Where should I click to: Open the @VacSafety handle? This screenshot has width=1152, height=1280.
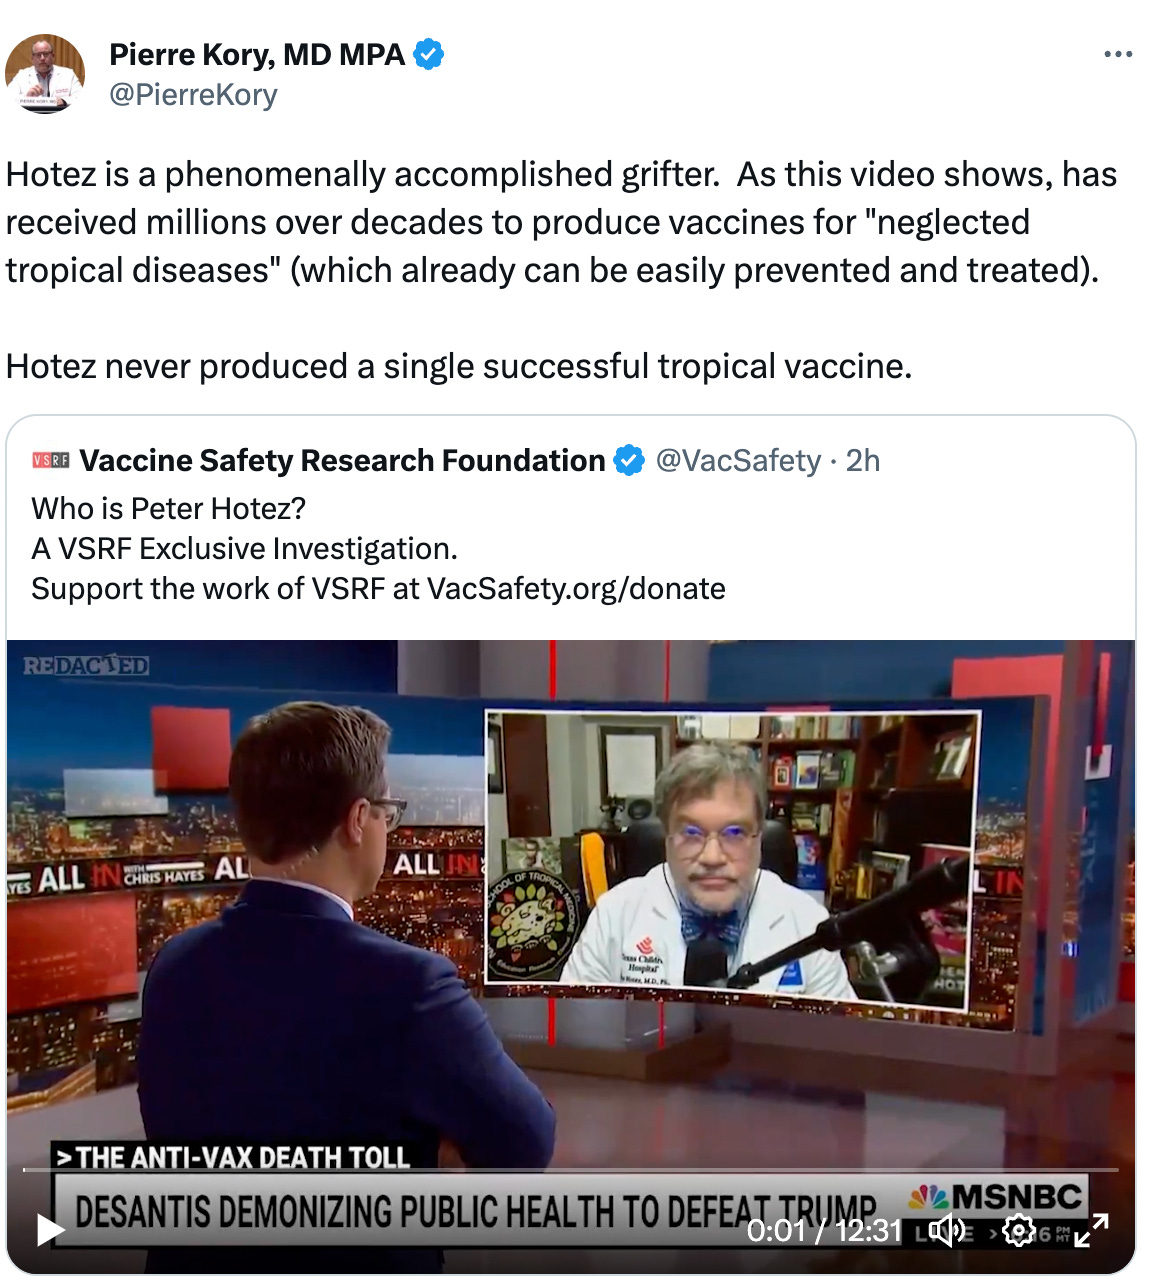(x=738, y=460)
